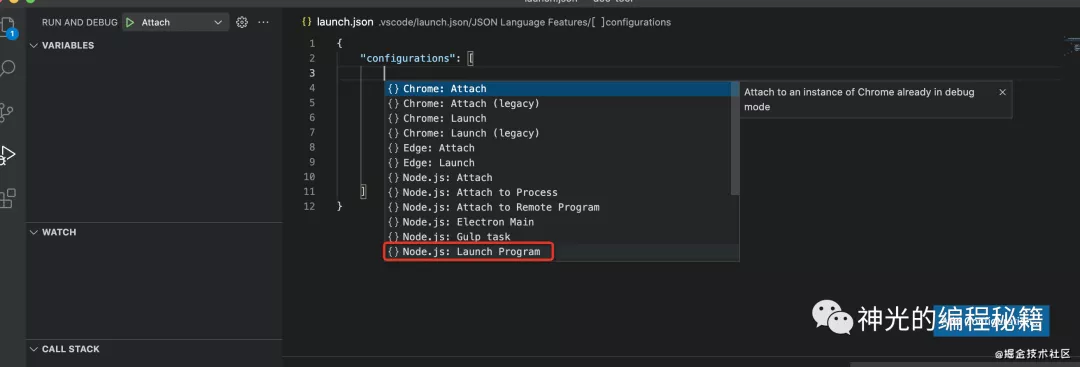Click the suggestion list scrollbar
This screenshot has height=367, width=1080.
735,138
